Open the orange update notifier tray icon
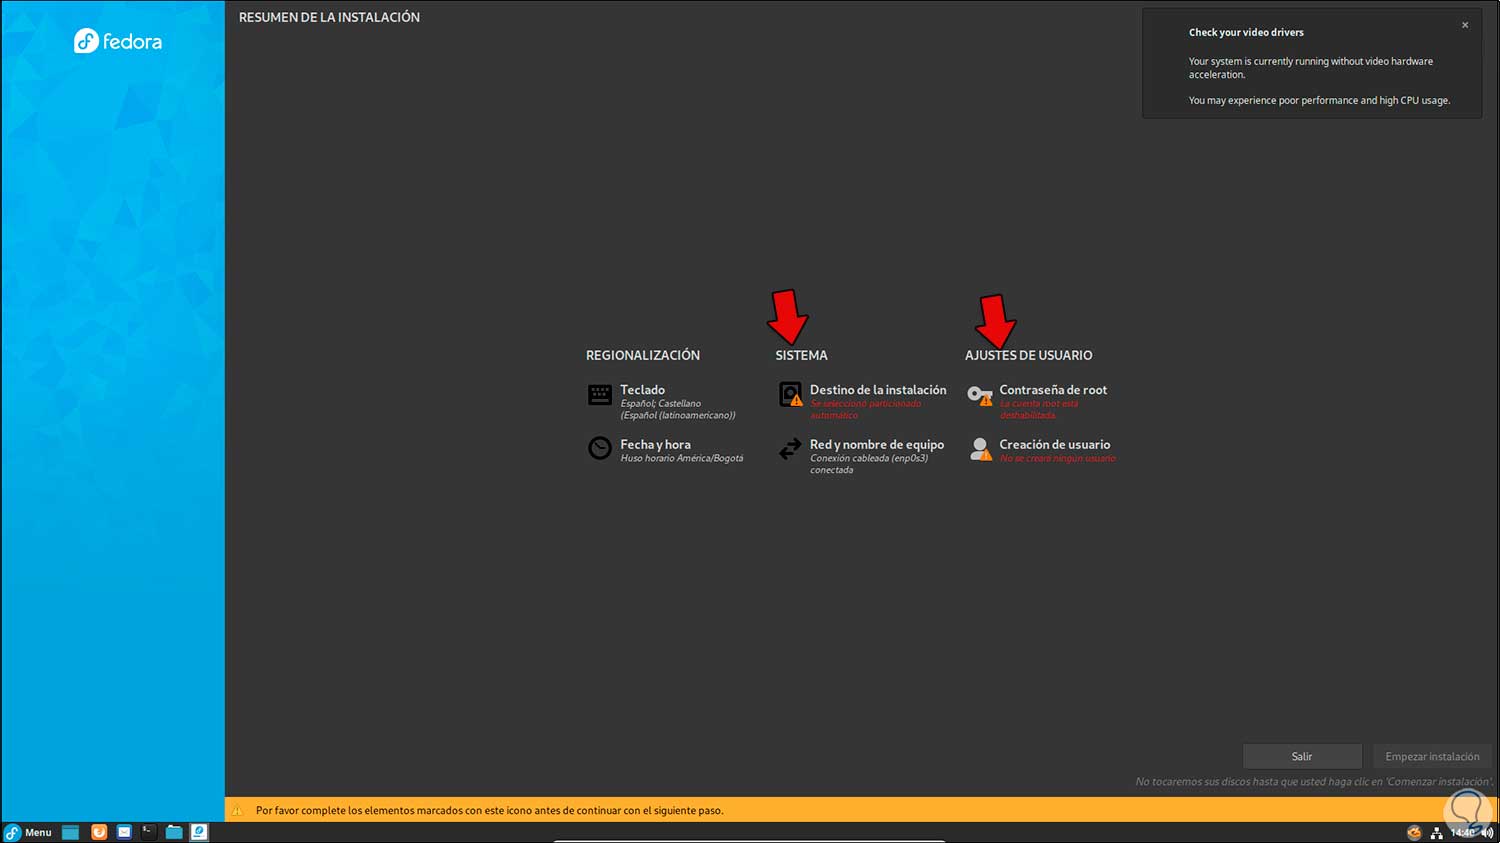Screen dimensions: 1500x843 pos(1414,832)
